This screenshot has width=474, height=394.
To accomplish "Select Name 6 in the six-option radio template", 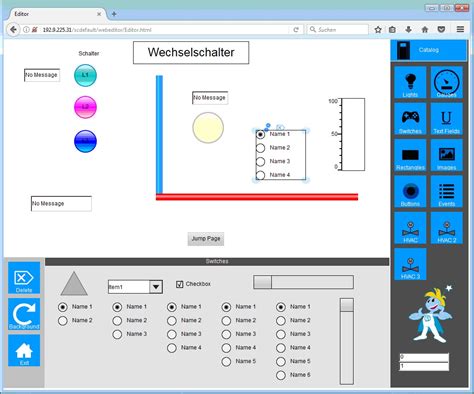I will click(x=281, y=375).
